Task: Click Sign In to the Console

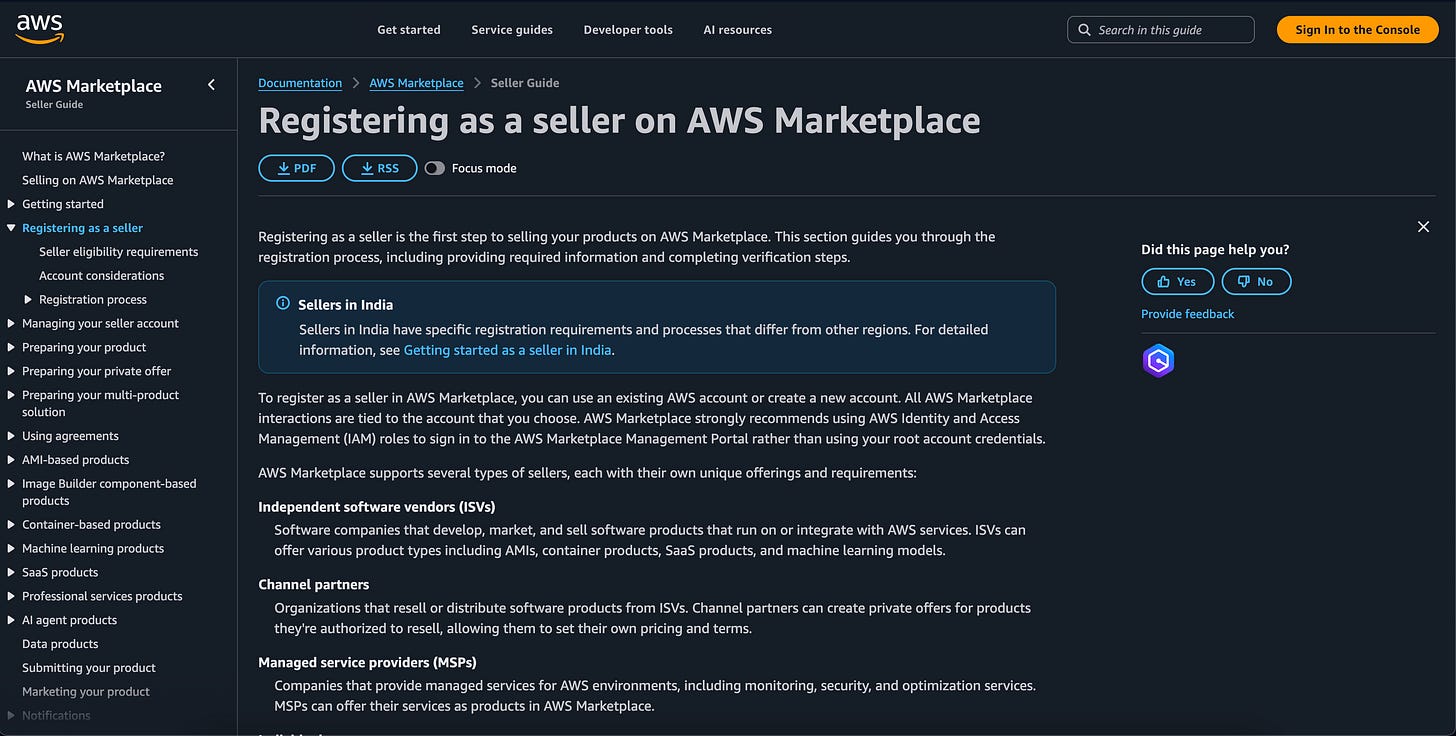Action: click(1357, 30)
